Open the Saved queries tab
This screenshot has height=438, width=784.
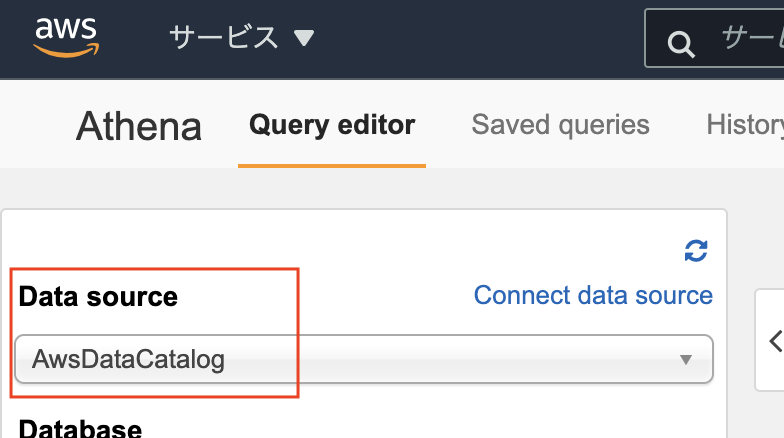point(560,124)
